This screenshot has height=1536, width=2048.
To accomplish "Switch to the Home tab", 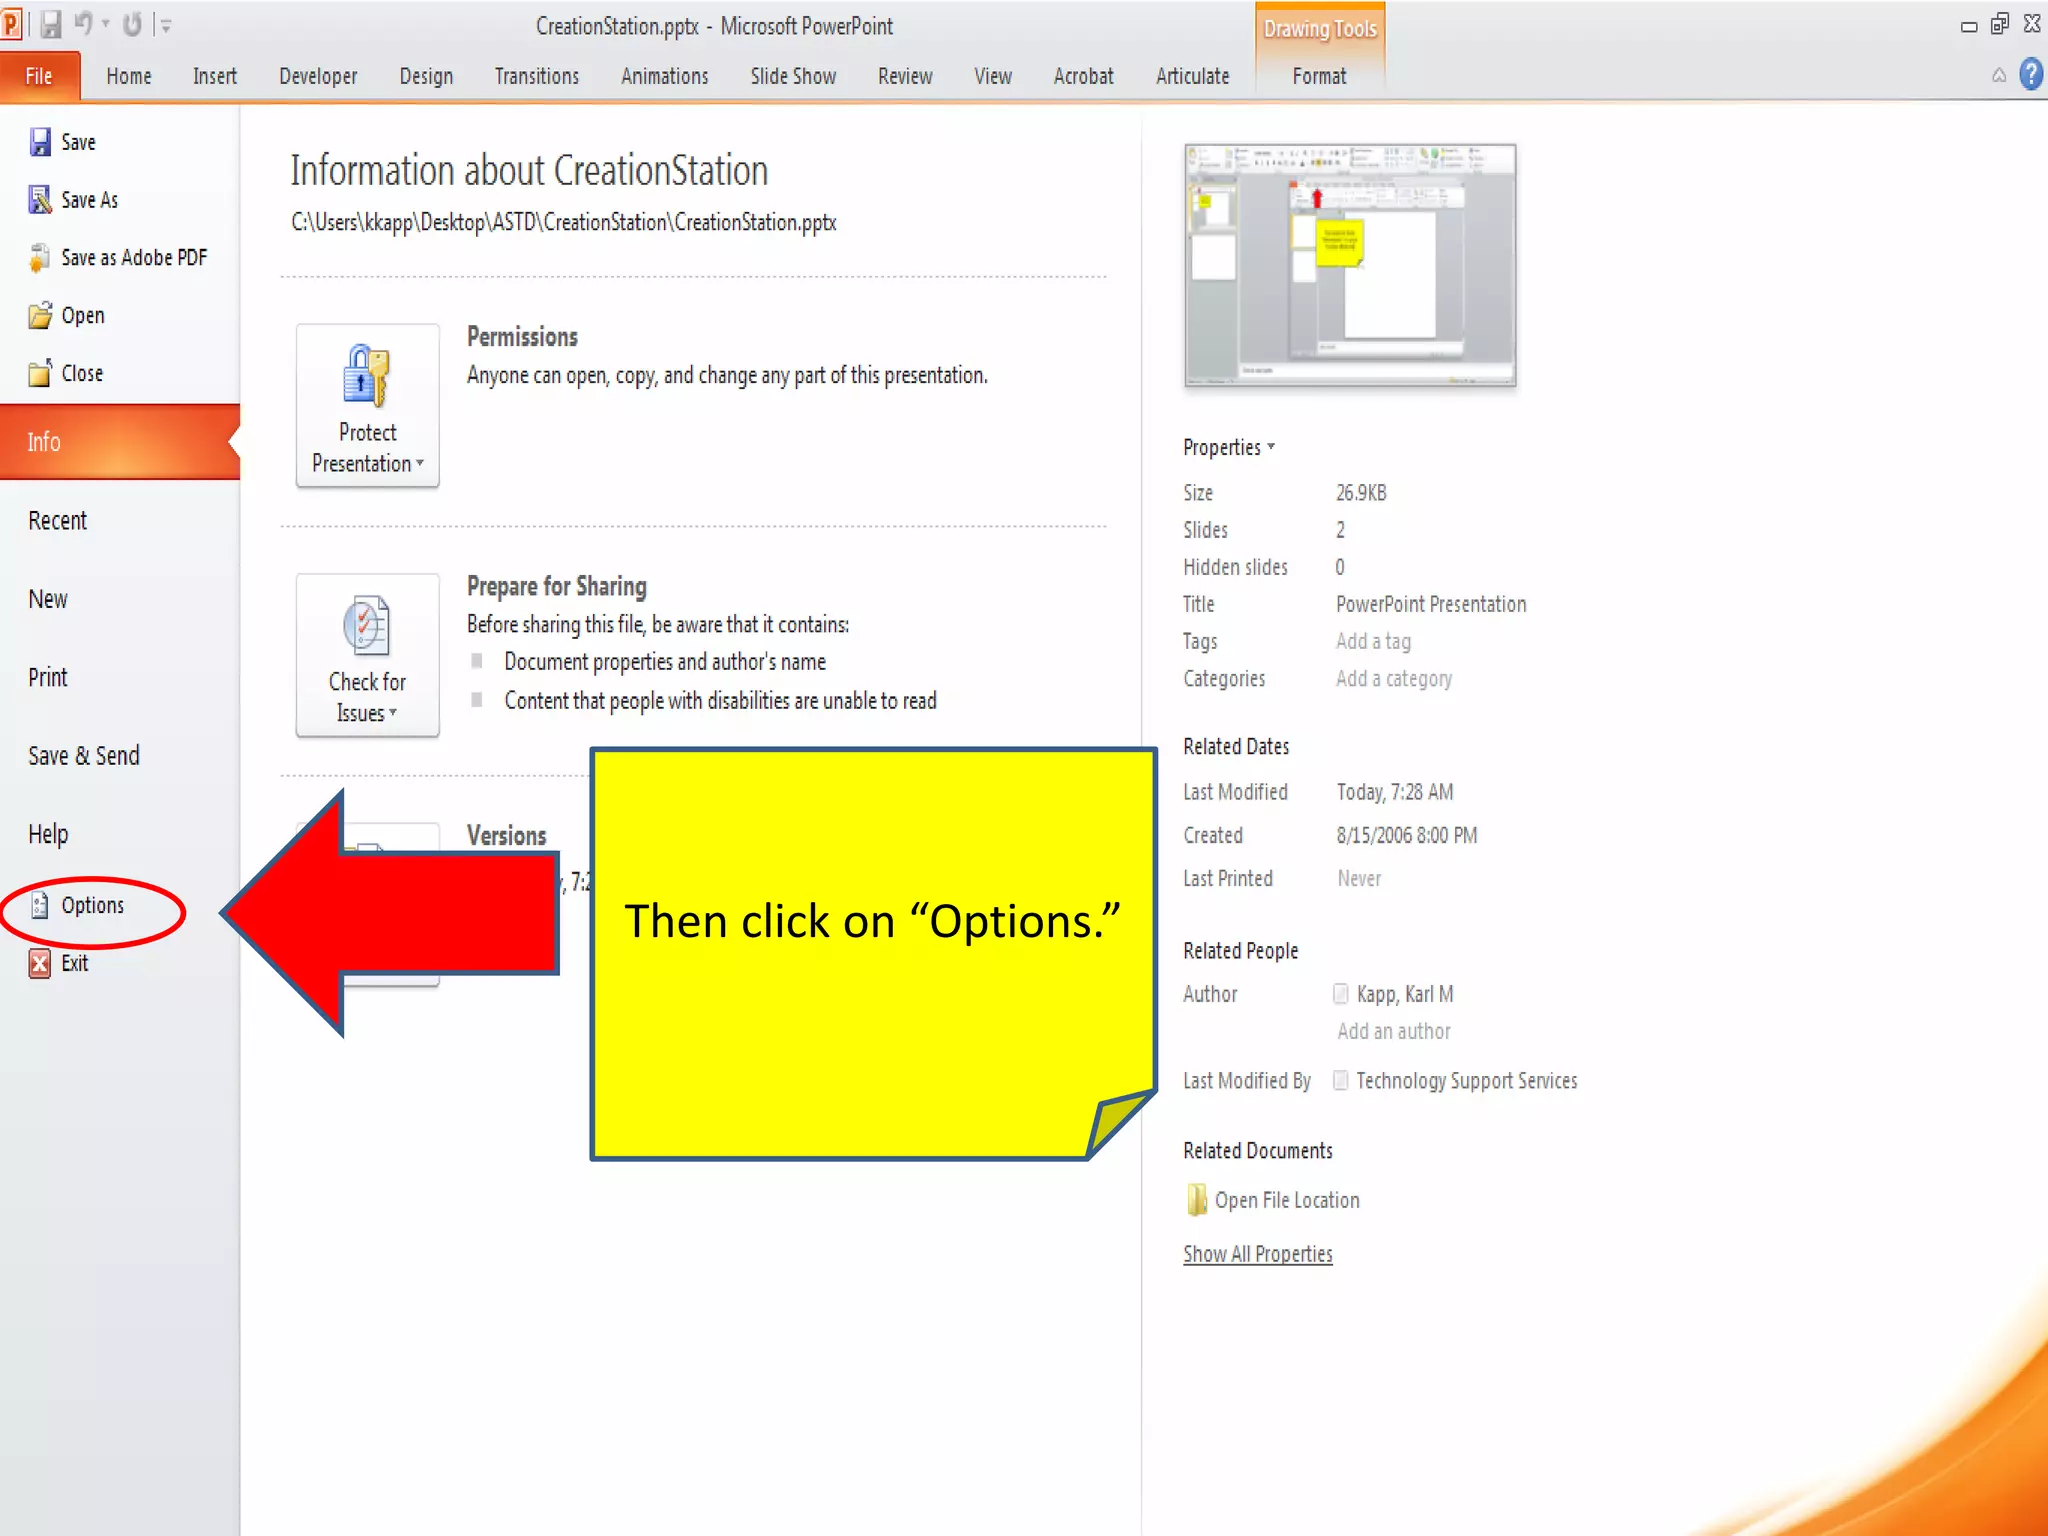I will coord(129,76).
